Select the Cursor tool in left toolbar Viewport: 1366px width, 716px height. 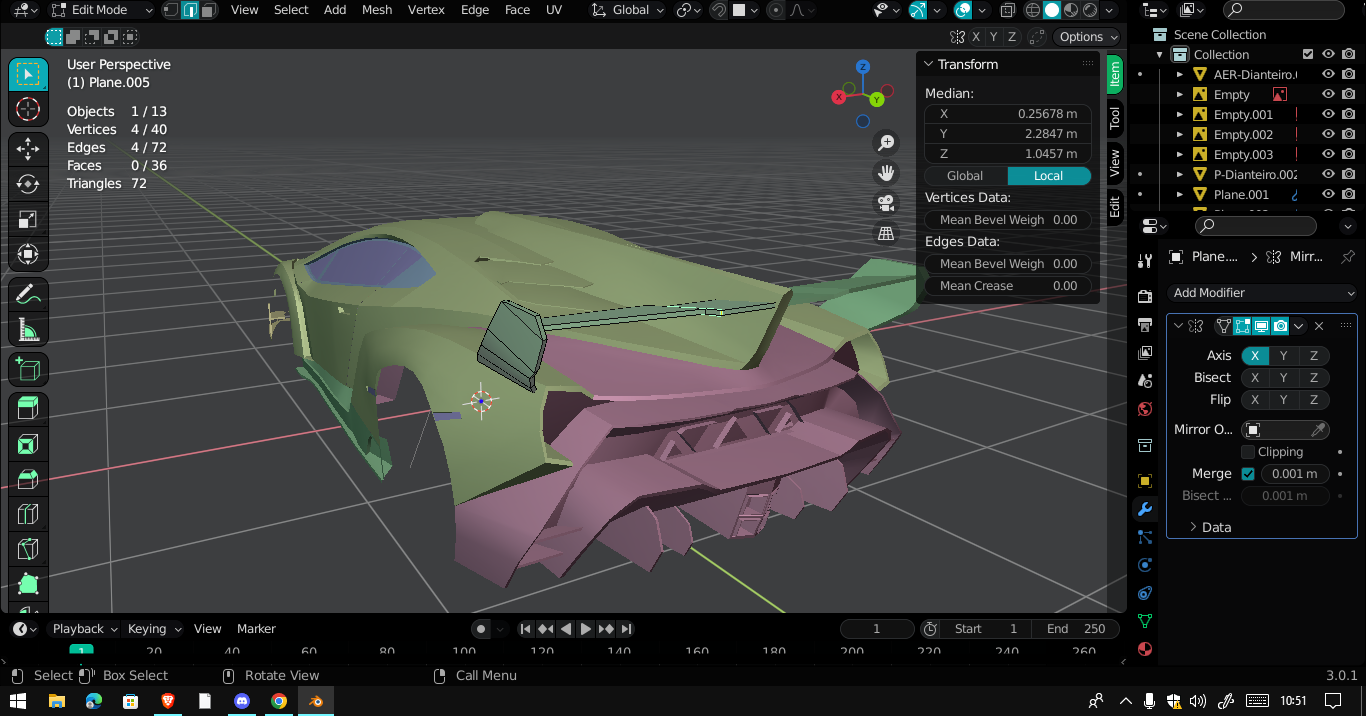click(28, 110)
